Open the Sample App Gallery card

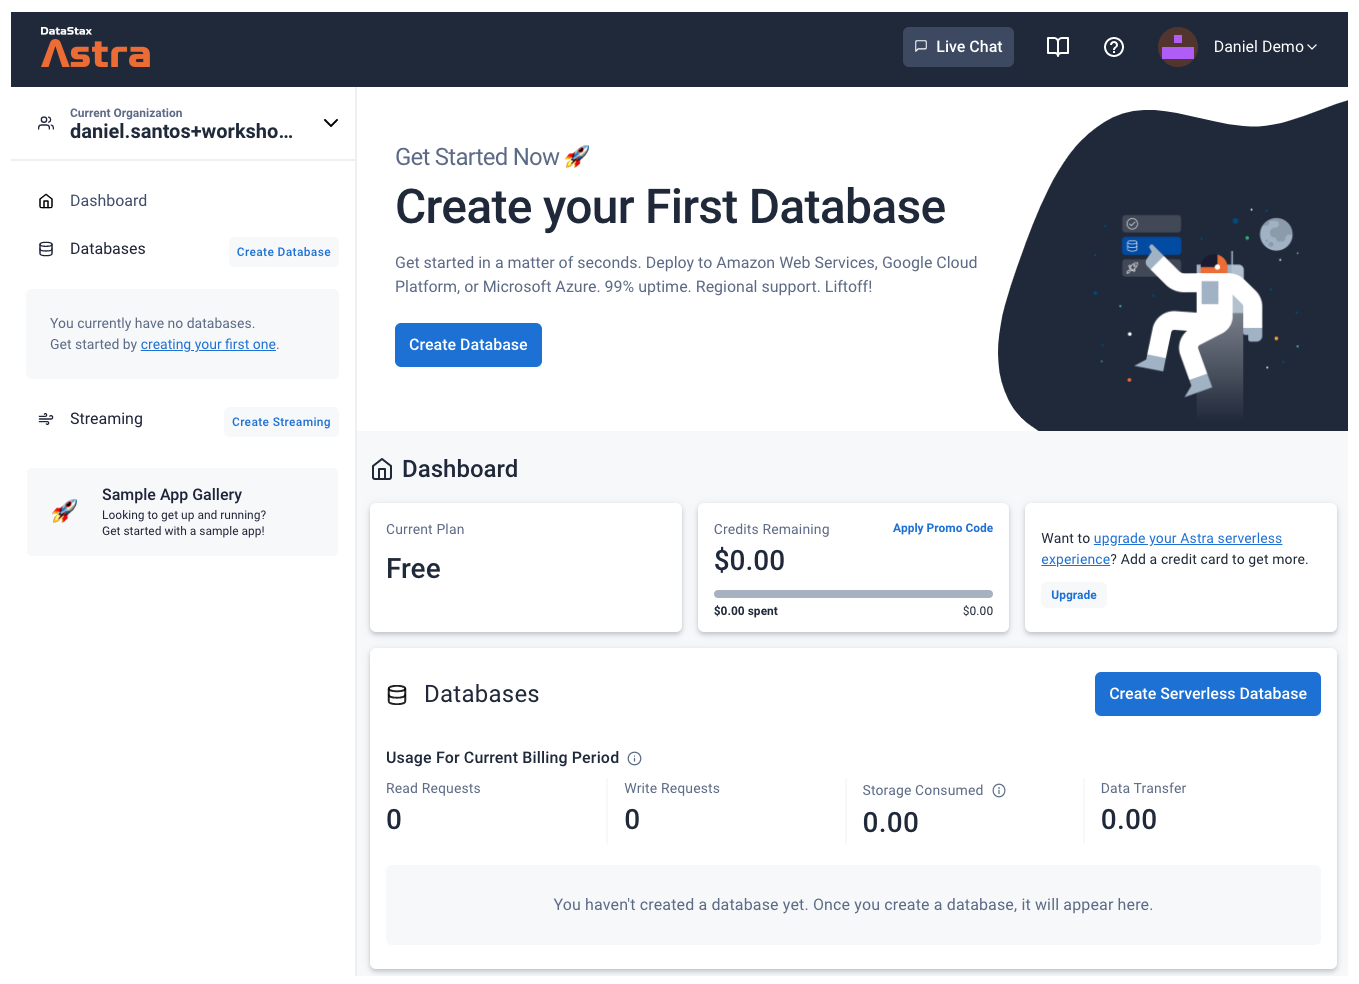click(182, 512)
